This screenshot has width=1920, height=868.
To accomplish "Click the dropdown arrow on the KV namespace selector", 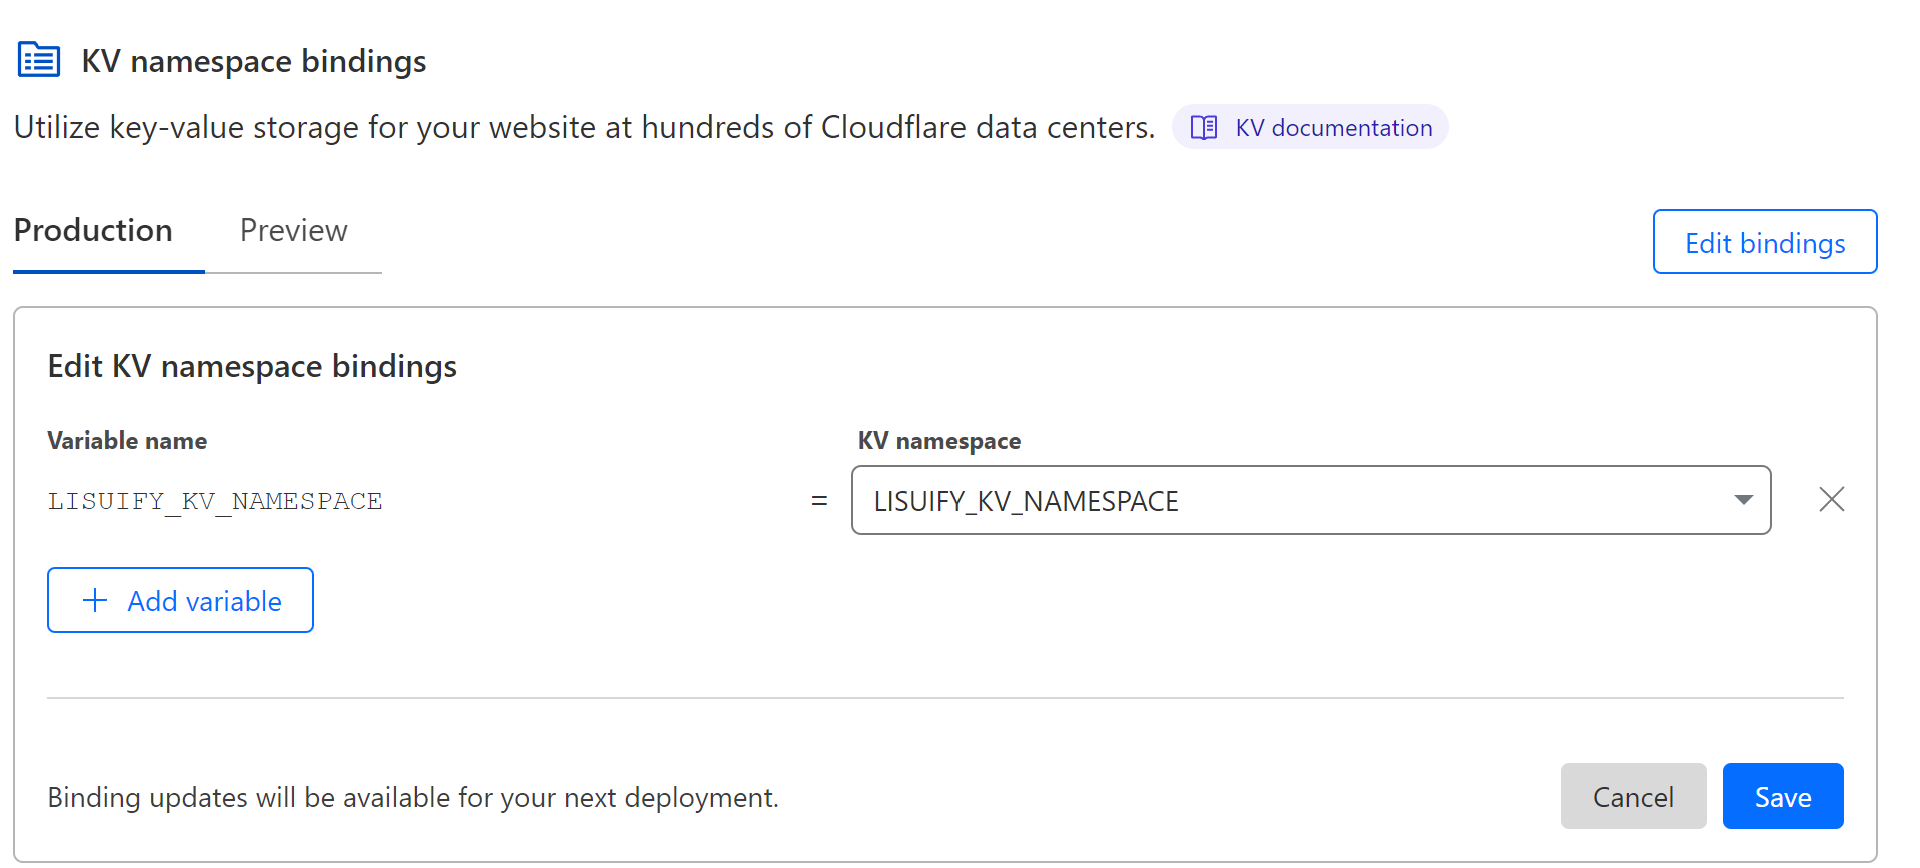I will click(x=1744, y=499).
